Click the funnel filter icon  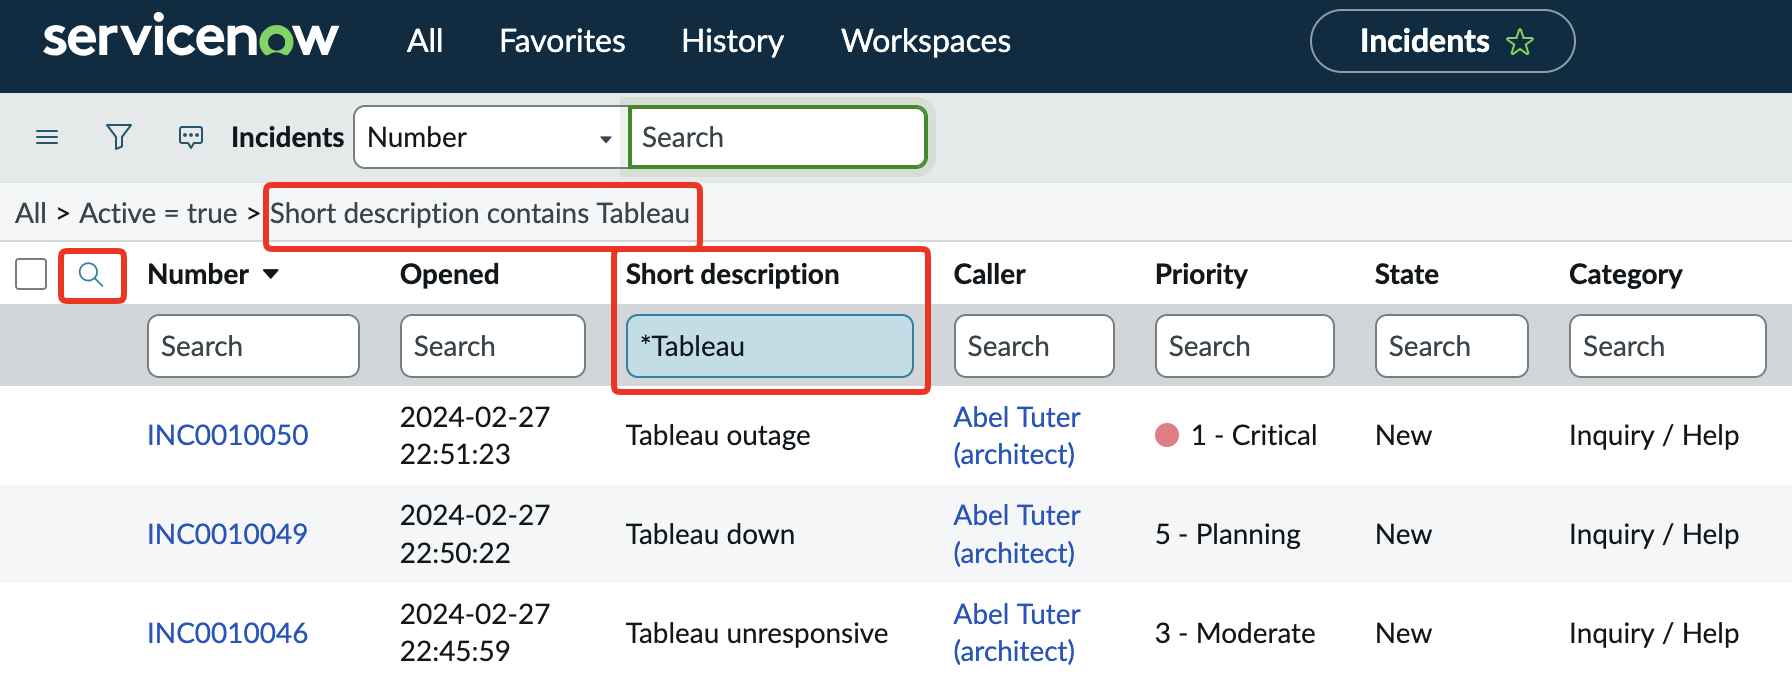[119, 137]
